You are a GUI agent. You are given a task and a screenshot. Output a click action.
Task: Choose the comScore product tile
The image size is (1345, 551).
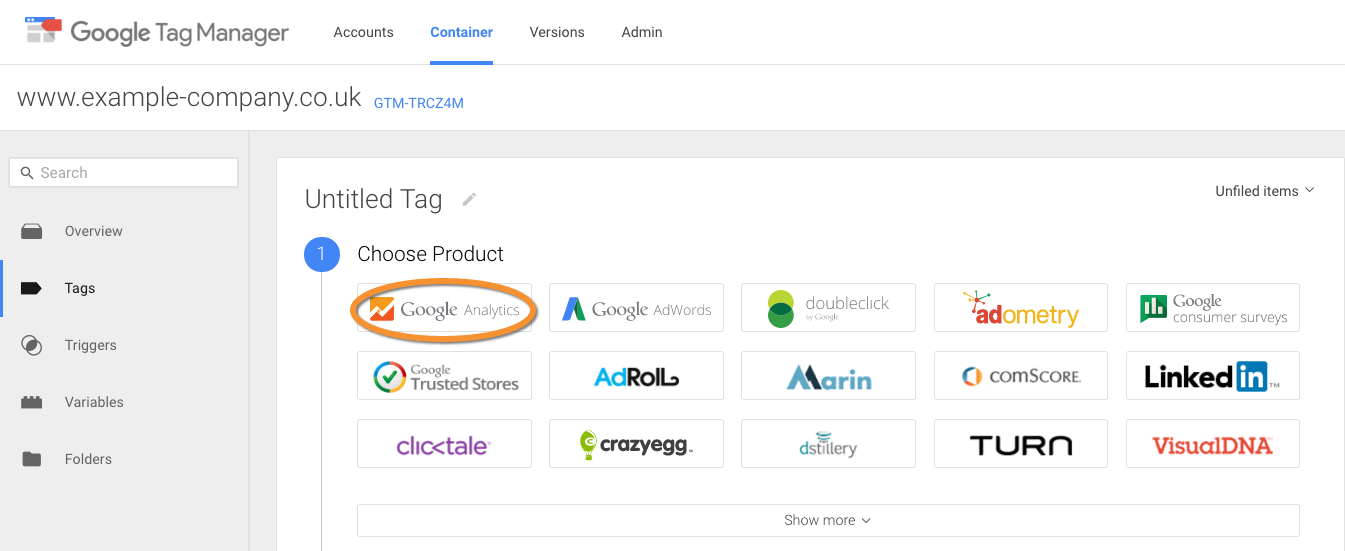[x=1020, y=376]
